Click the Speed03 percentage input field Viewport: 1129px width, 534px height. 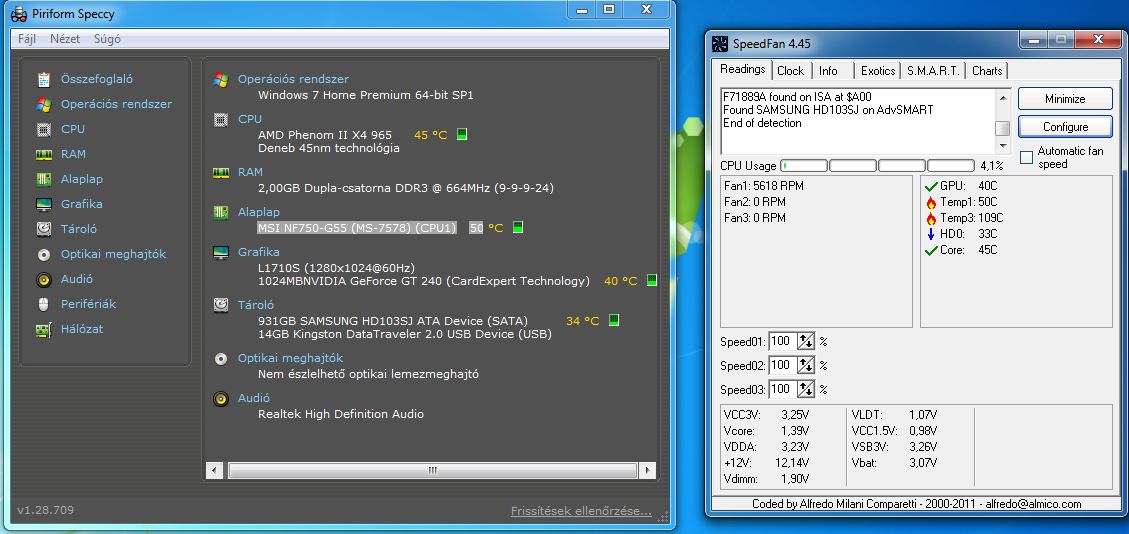point(783,389)
